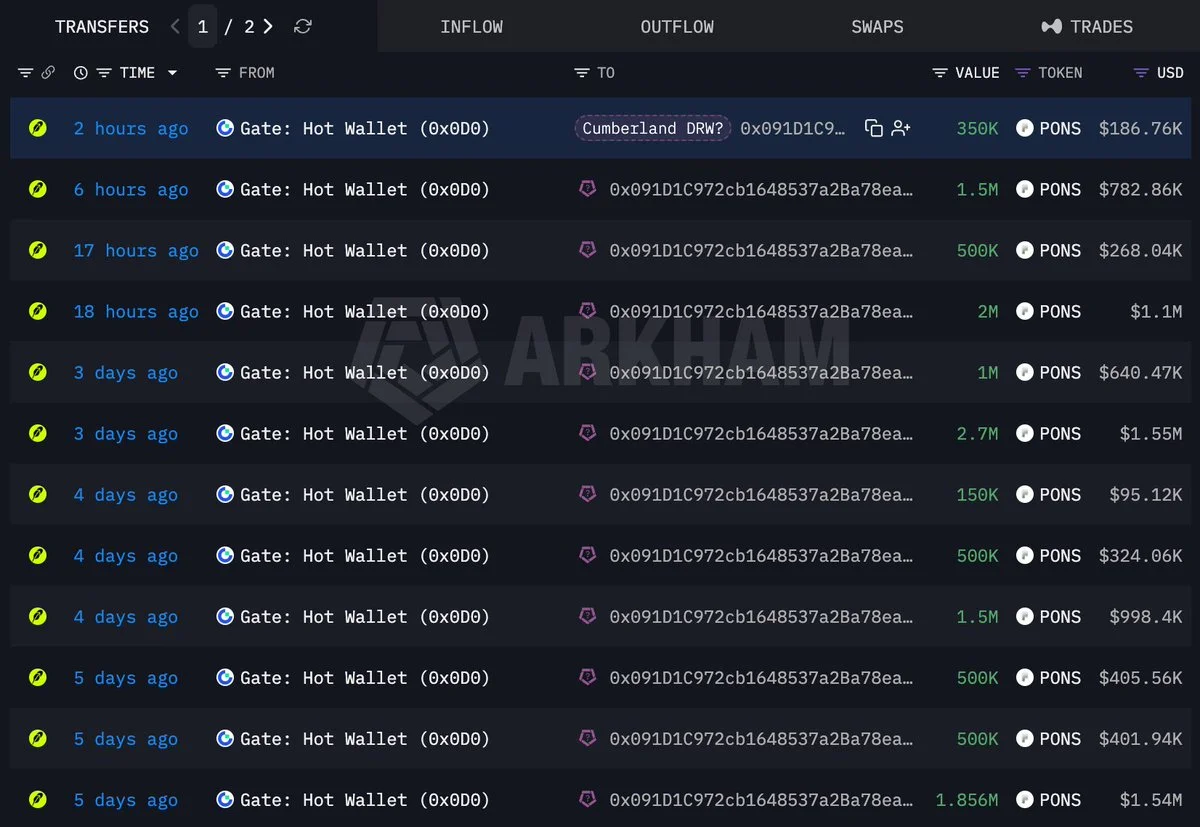
Task: Open the Gate: Hot Wallet sender in the $186.76K row
Action: [365, 128]
